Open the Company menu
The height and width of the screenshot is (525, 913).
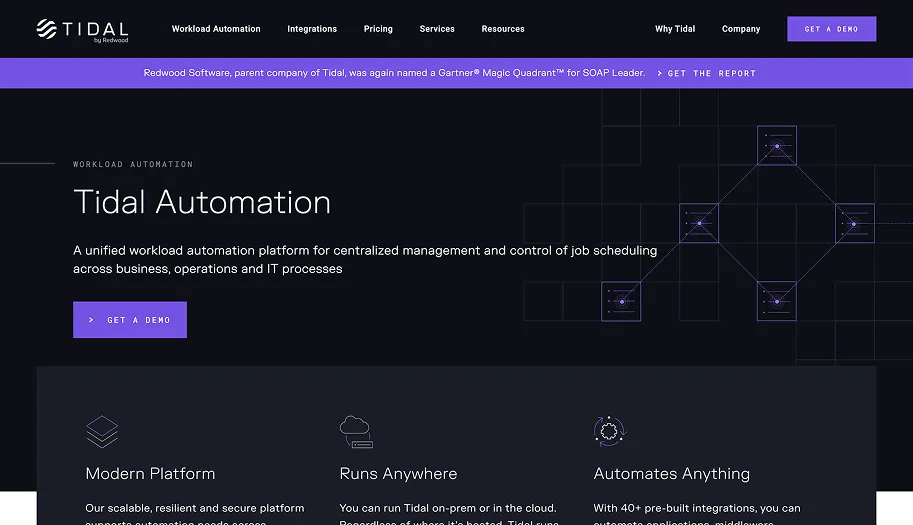(741, 29)
